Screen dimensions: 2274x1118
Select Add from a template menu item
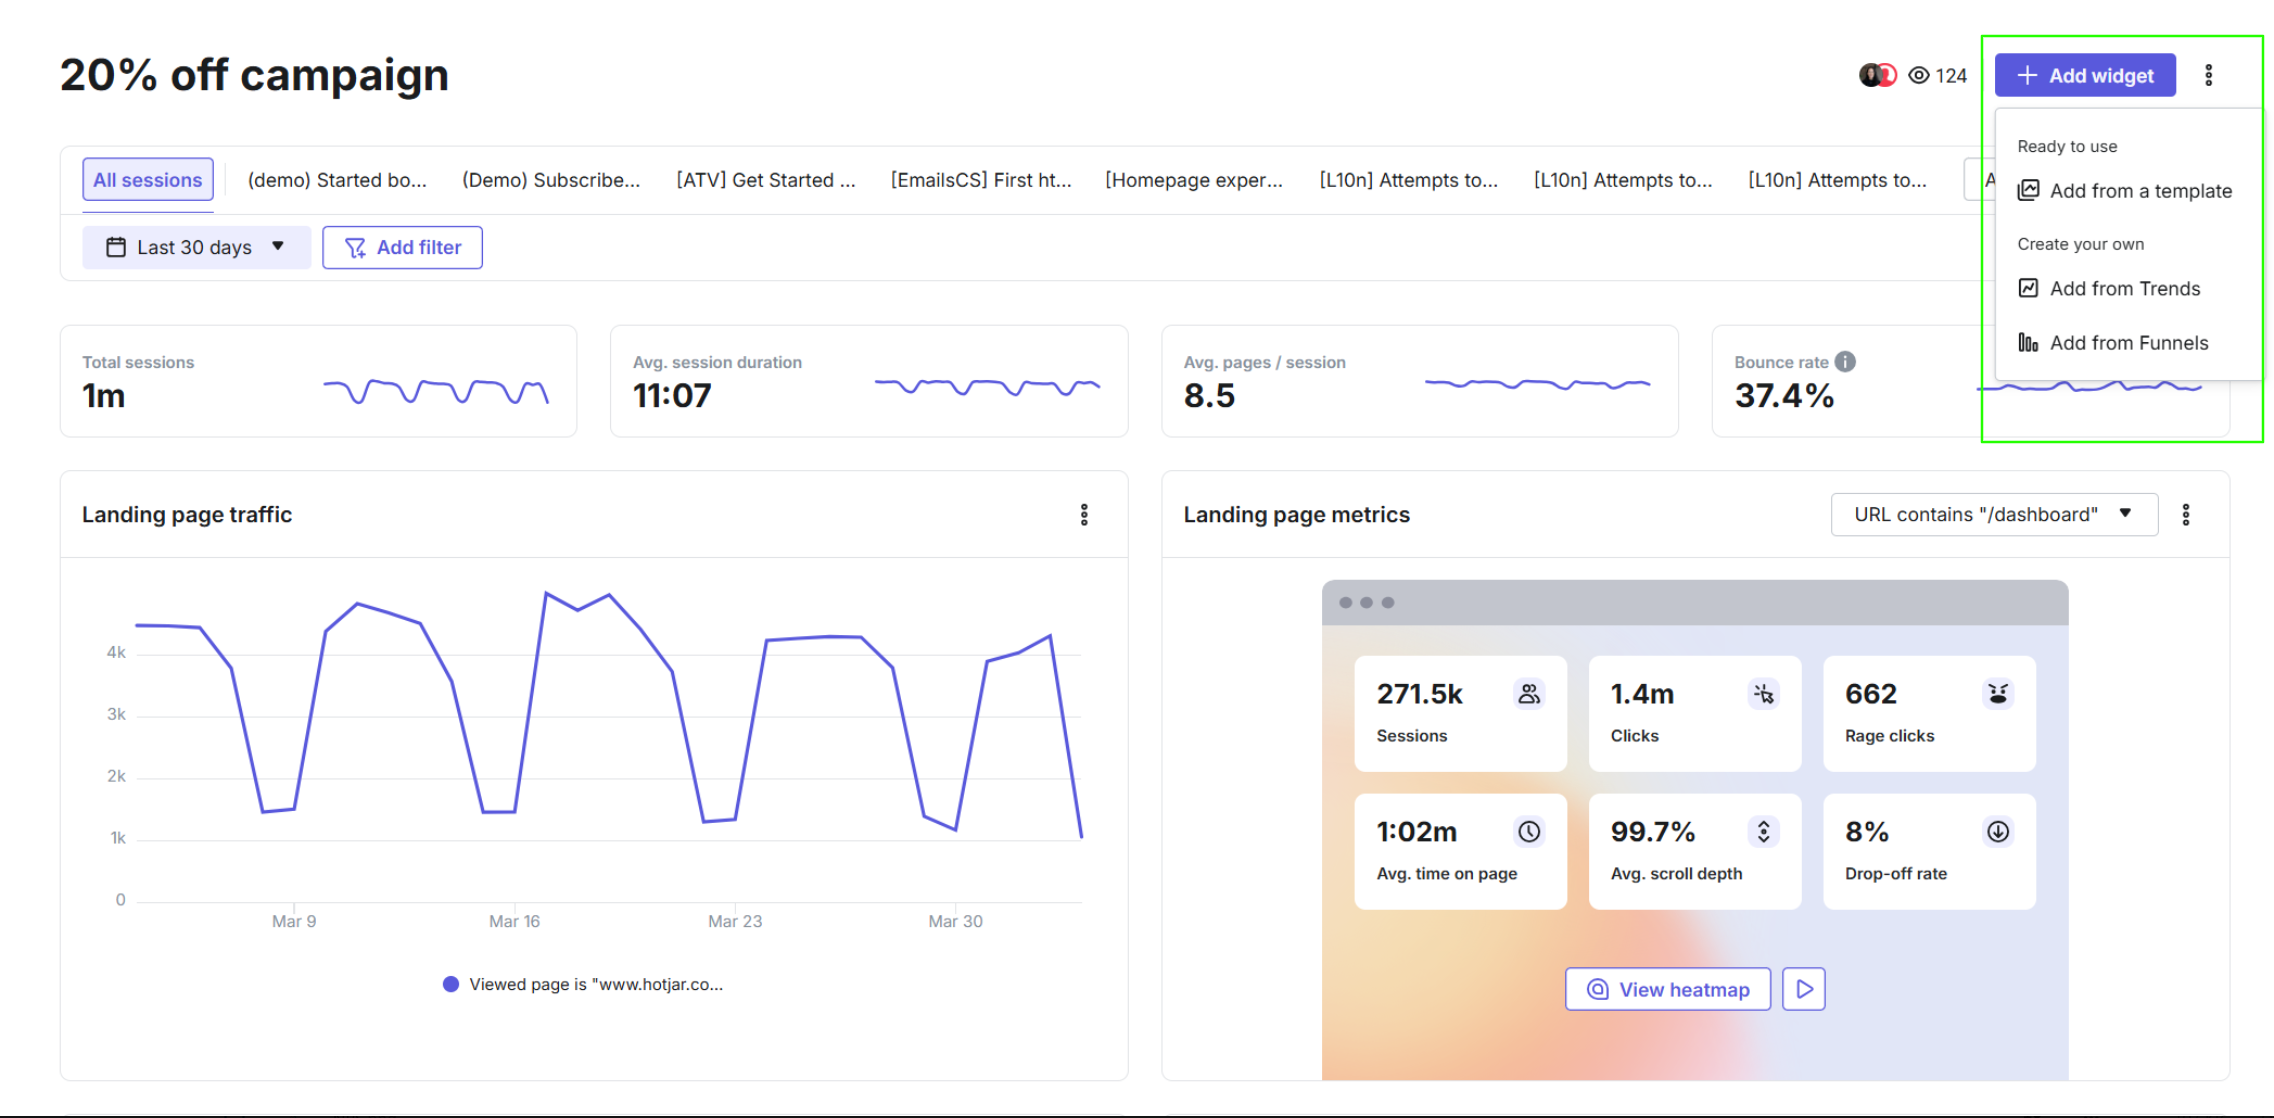click(x=2139, y=191)
